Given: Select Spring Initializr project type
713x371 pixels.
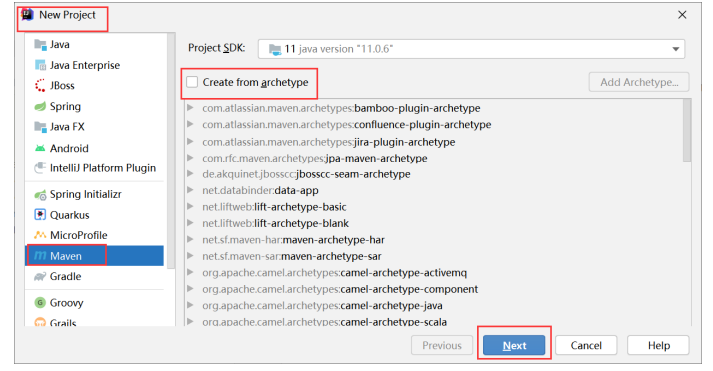Looking at the screenshot, I should tap(95, 195).
